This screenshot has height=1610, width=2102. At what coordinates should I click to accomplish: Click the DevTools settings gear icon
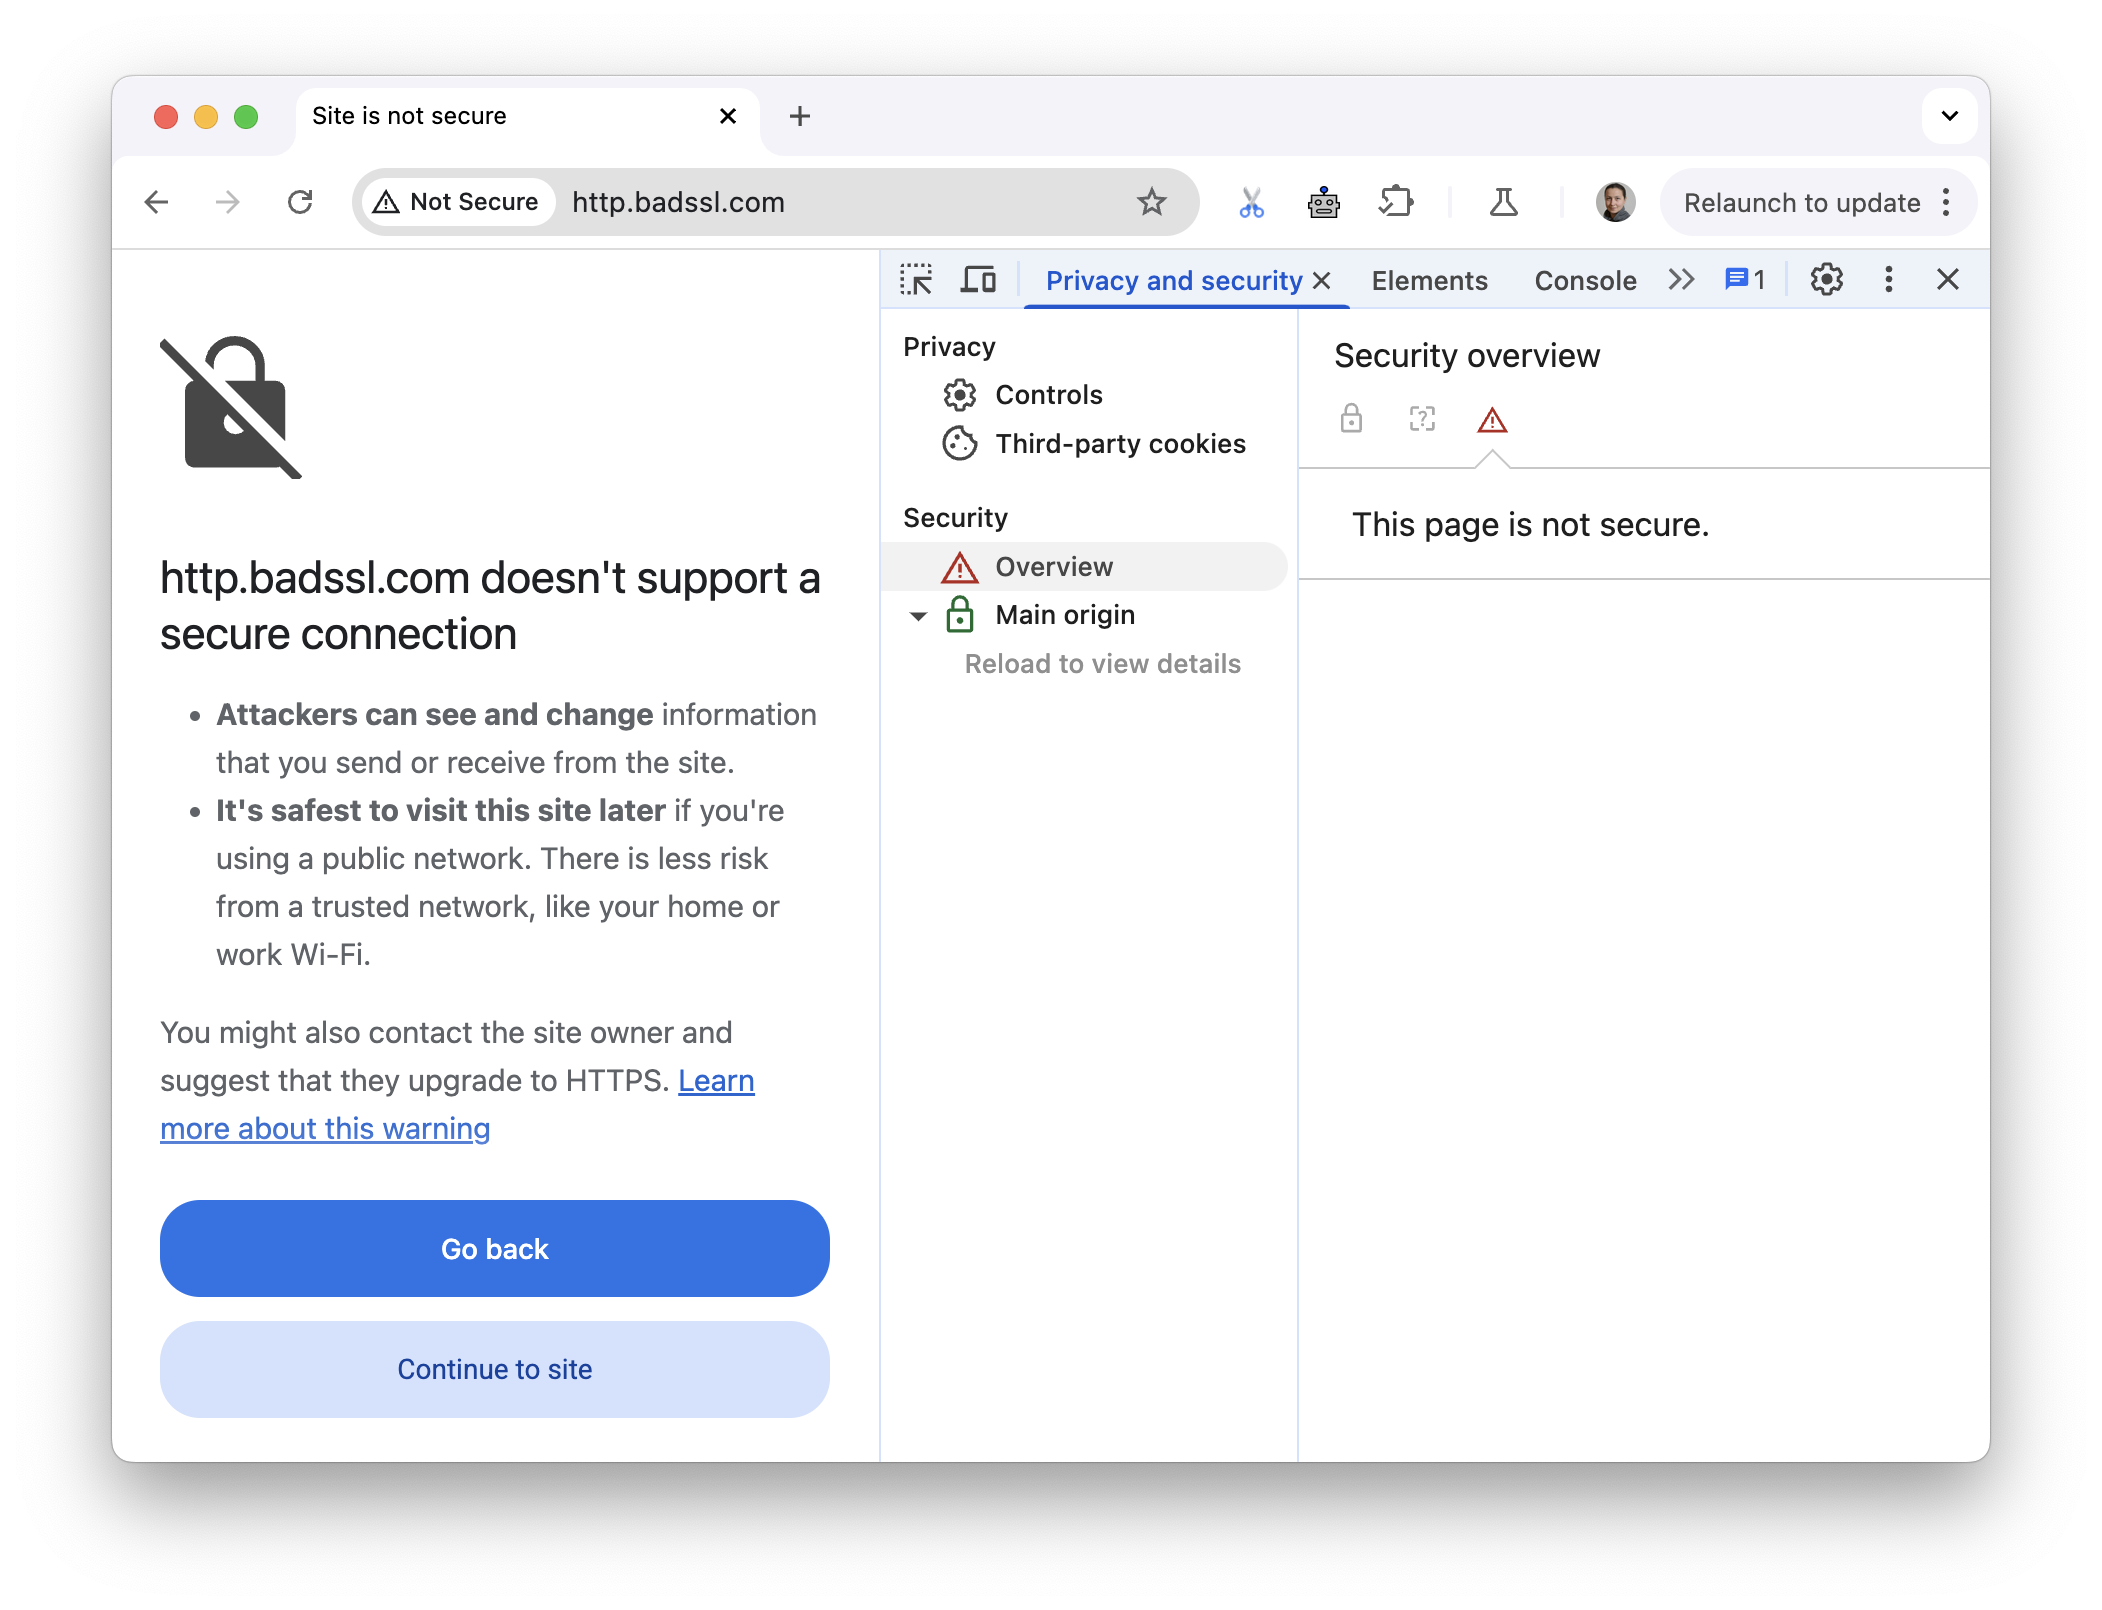click(1826, 277)
